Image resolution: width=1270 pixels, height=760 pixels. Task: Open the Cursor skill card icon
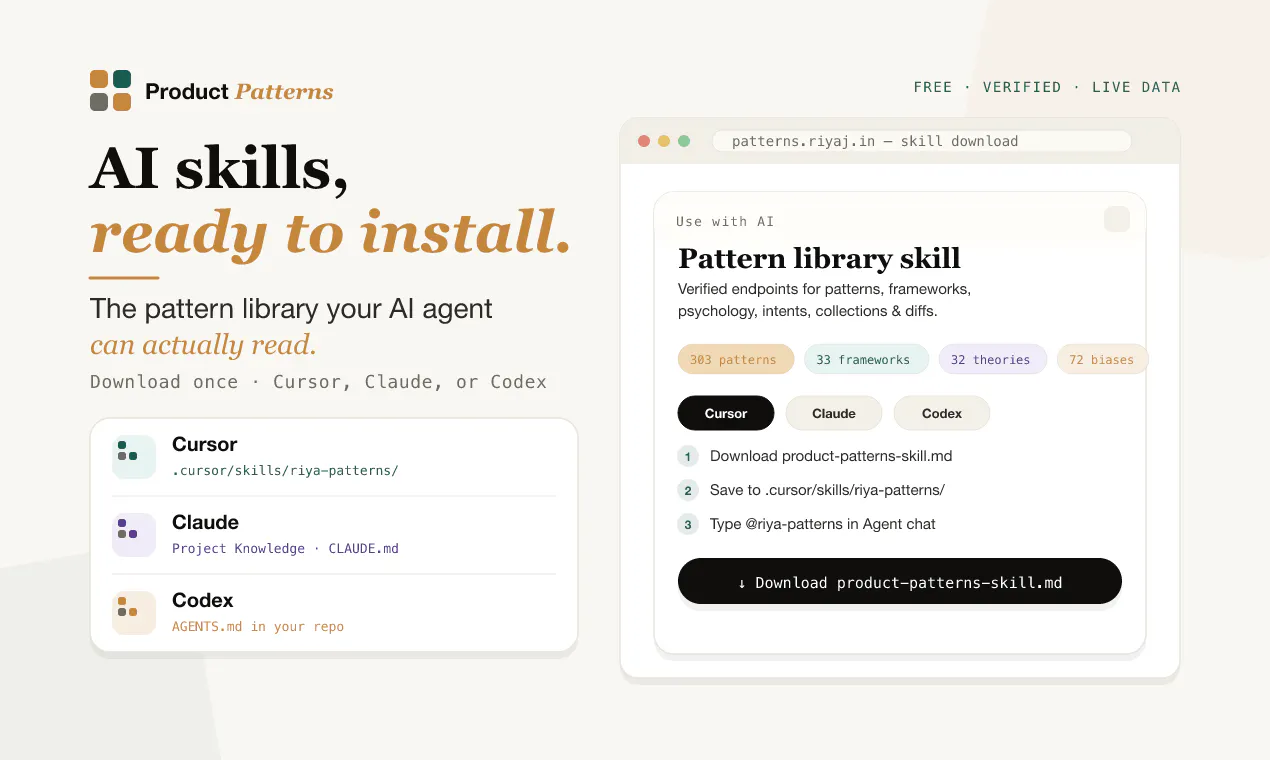tap(134, 456)
